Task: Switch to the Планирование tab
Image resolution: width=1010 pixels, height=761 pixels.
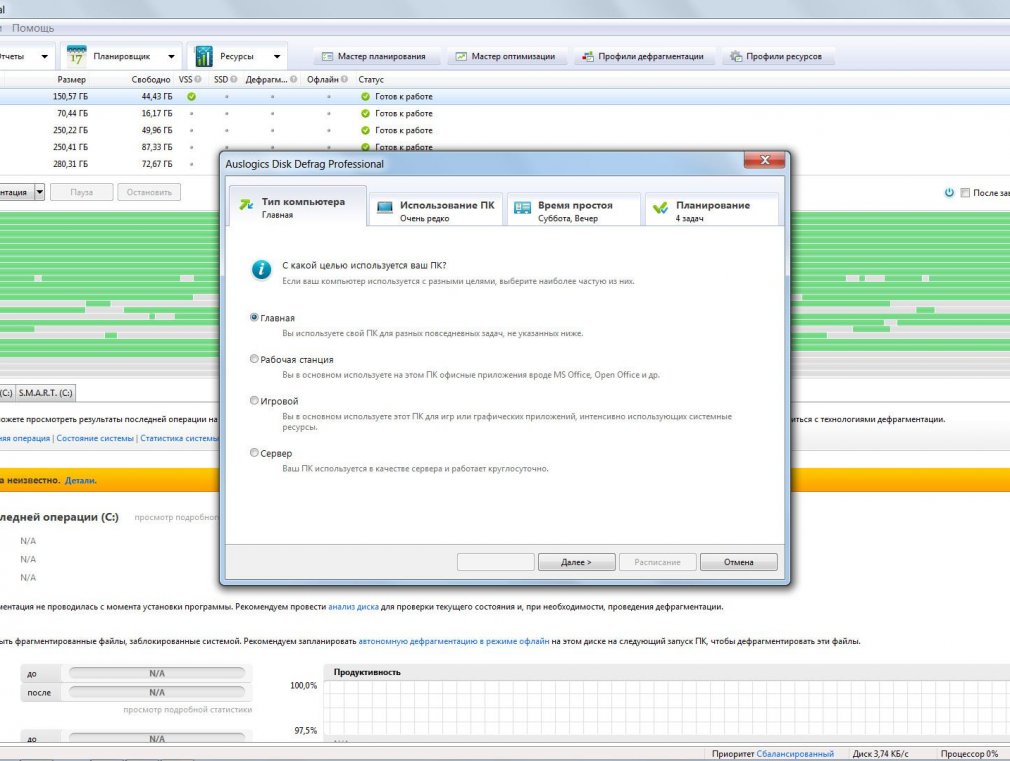Action: (712, 210)
